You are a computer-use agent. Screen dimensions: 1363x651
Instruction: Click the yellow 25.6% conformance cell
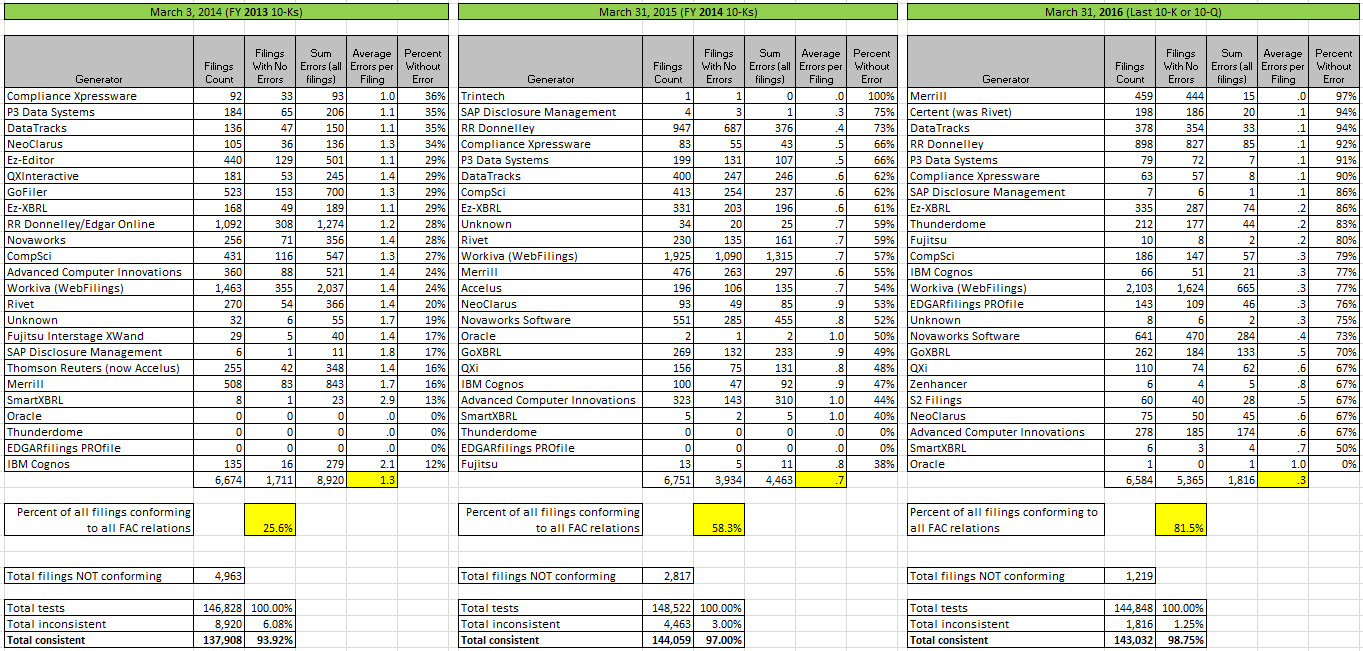270,520
